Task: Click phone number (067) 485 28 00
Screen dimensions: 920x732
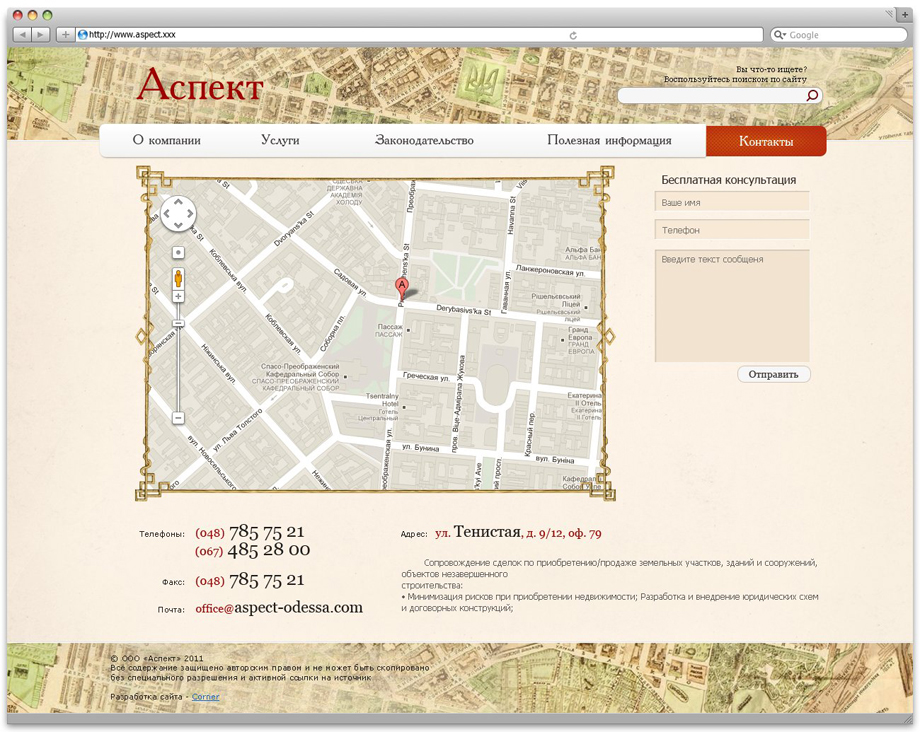Action: coord(252,550)
